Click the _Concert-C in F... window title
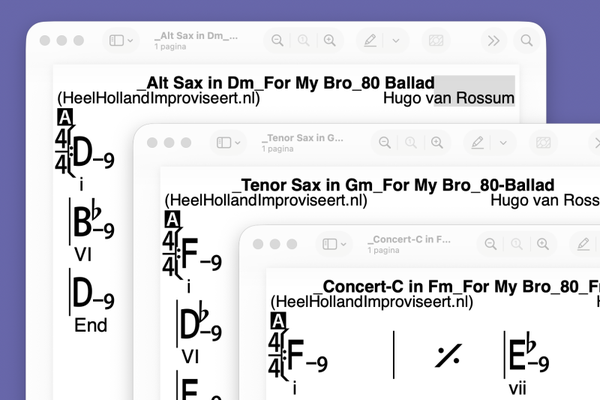Image resolution: width=600 pixels, height=400 pixels. (409, 239)
